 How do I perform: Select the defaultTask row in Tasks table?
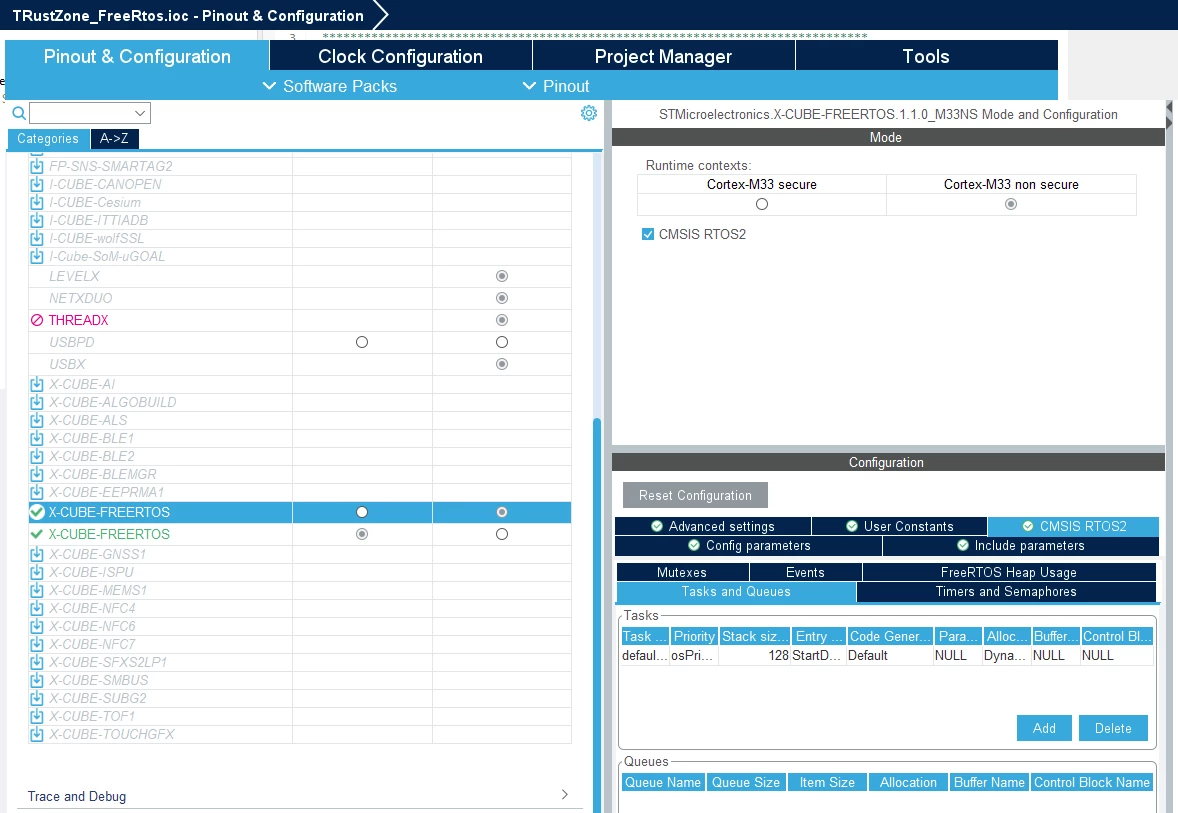pyautogui.click(x=887, y=655)
